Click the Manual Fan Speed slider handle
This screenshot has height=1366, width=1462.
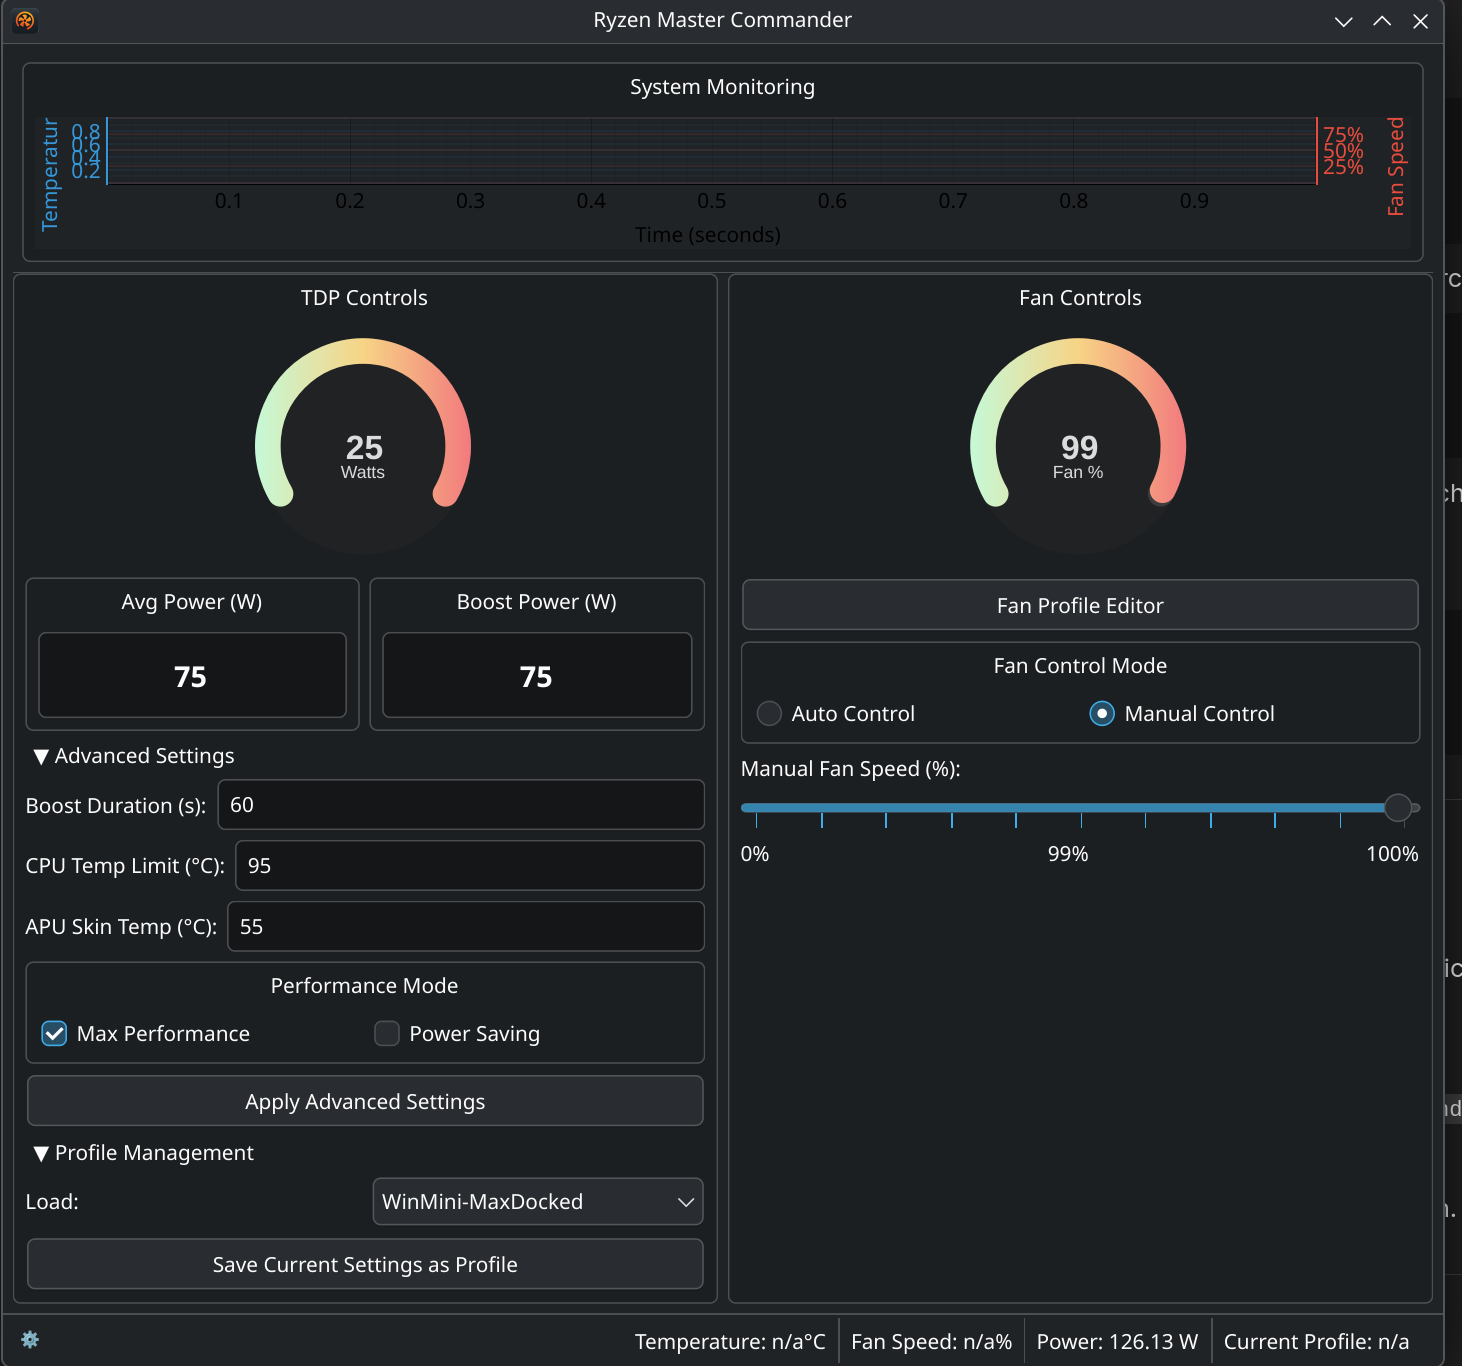[x=1398, y=807]
